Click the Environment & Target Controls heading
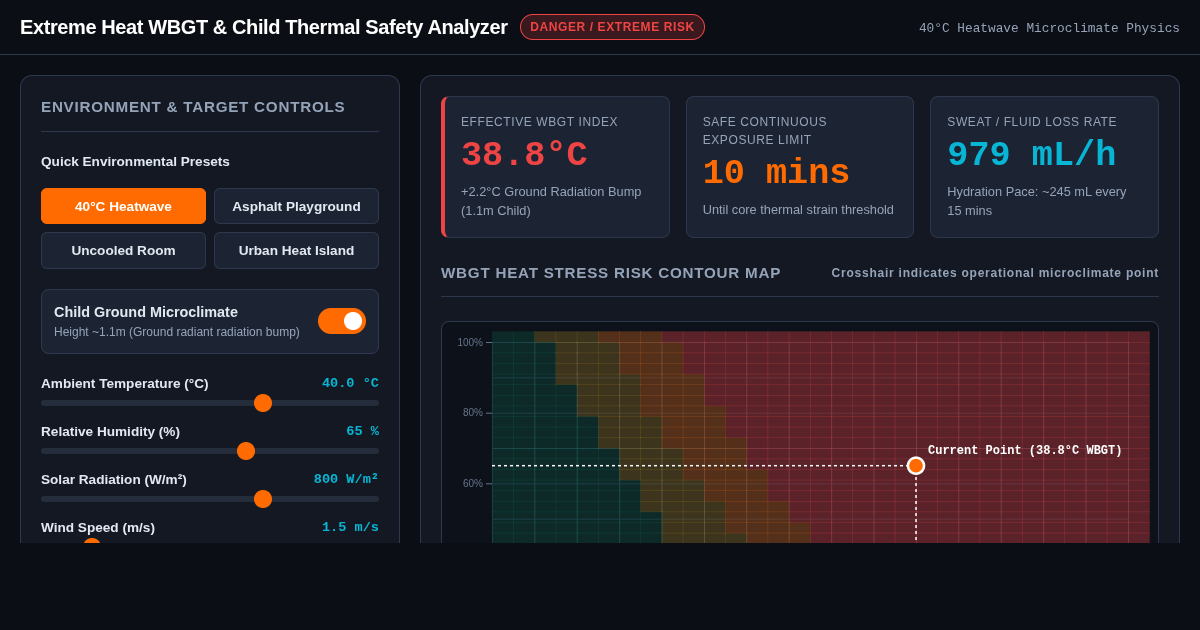 point(193,107)
